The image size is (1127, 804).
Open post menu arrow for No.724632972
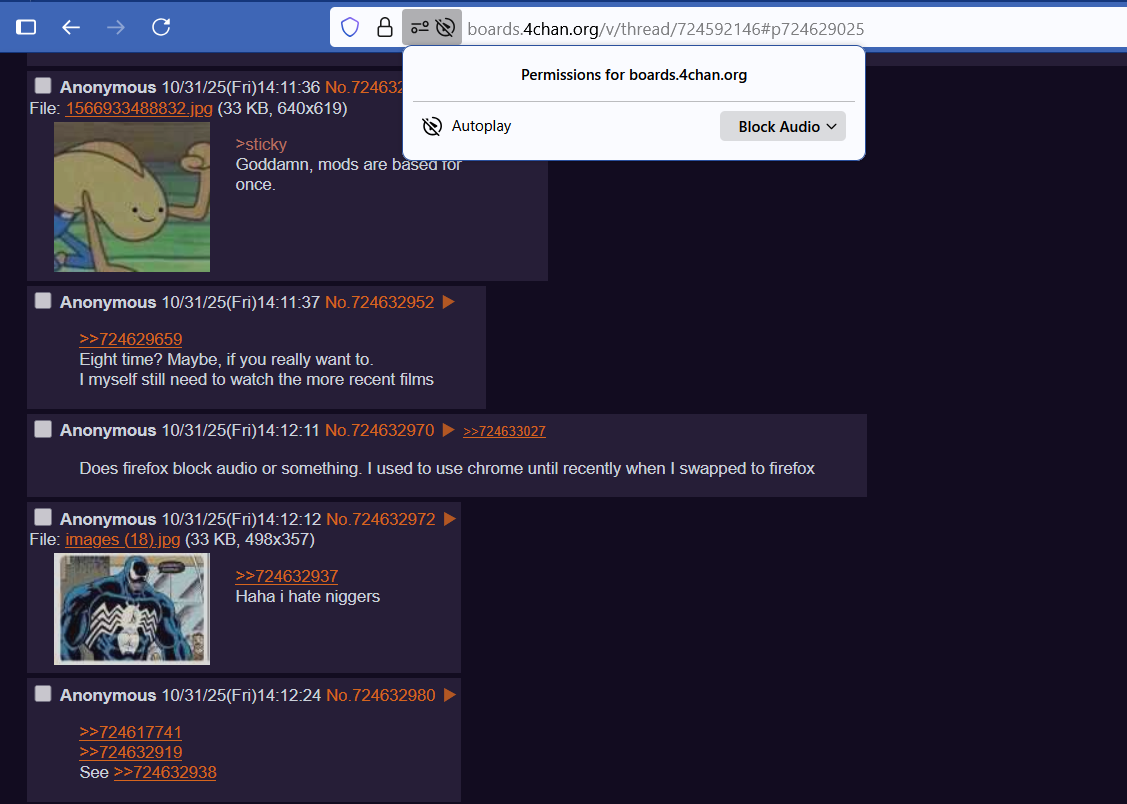pos(450,519)
